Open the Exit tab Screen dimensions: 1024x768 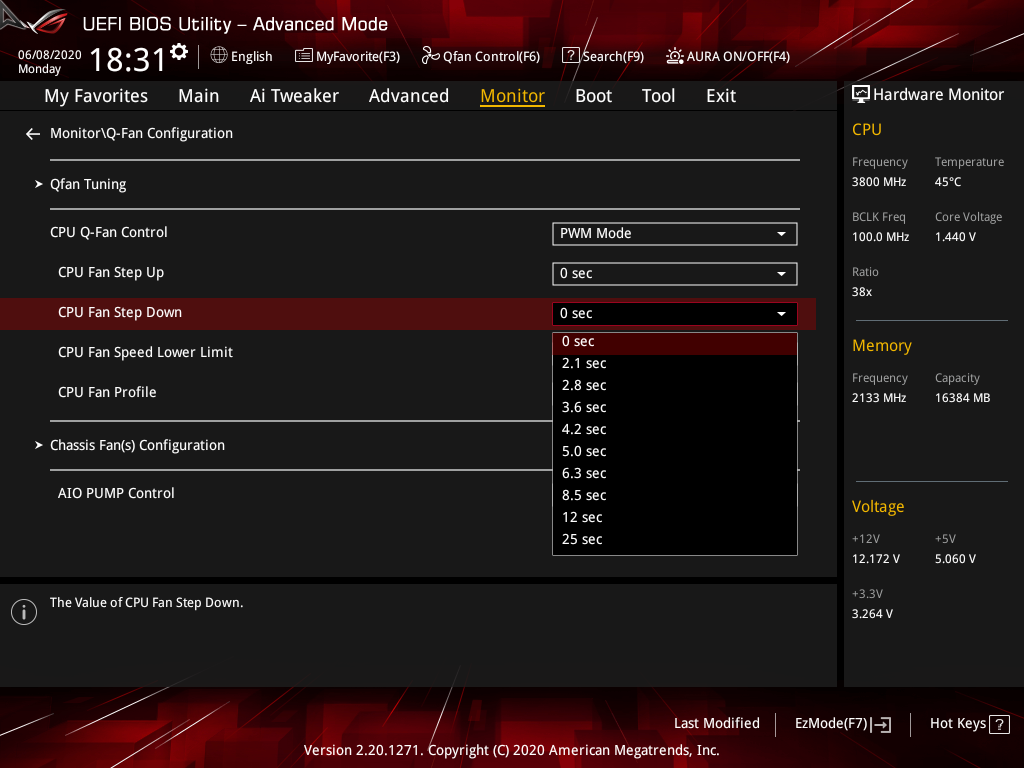pyautogui.click(x=721, y=96)
